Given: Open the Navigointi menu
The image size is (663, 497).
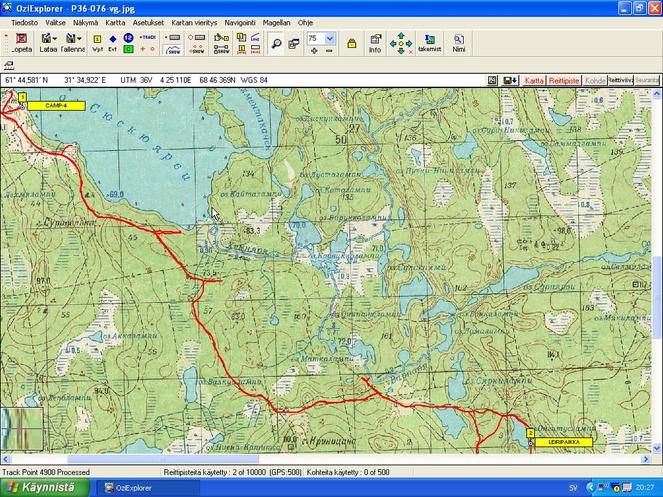Looking at the screenshot, I should pyautogui.click(x=239, y=21).
